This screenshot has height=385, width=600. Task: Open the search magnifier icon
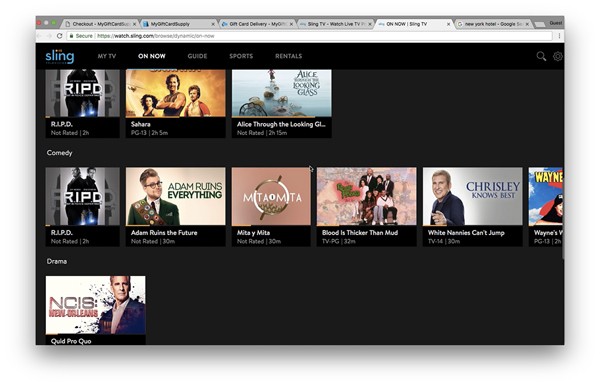(x=541, y=56)
